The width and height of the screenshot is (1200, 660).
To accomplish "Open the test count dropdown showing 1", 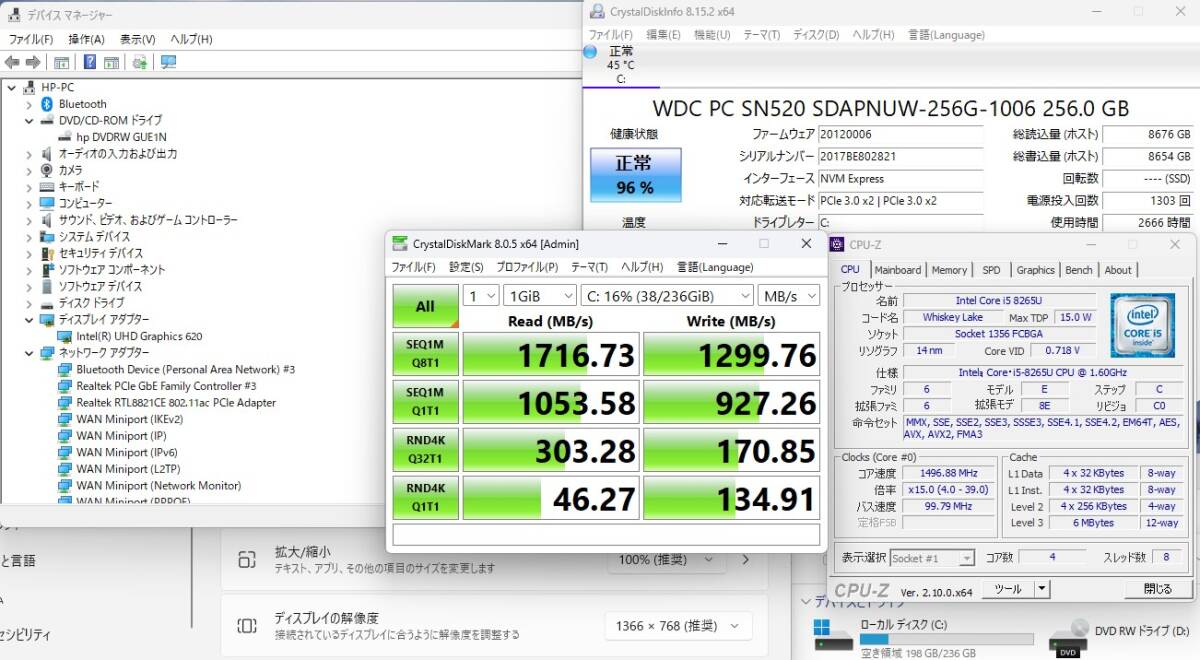I will coord(481,296).
